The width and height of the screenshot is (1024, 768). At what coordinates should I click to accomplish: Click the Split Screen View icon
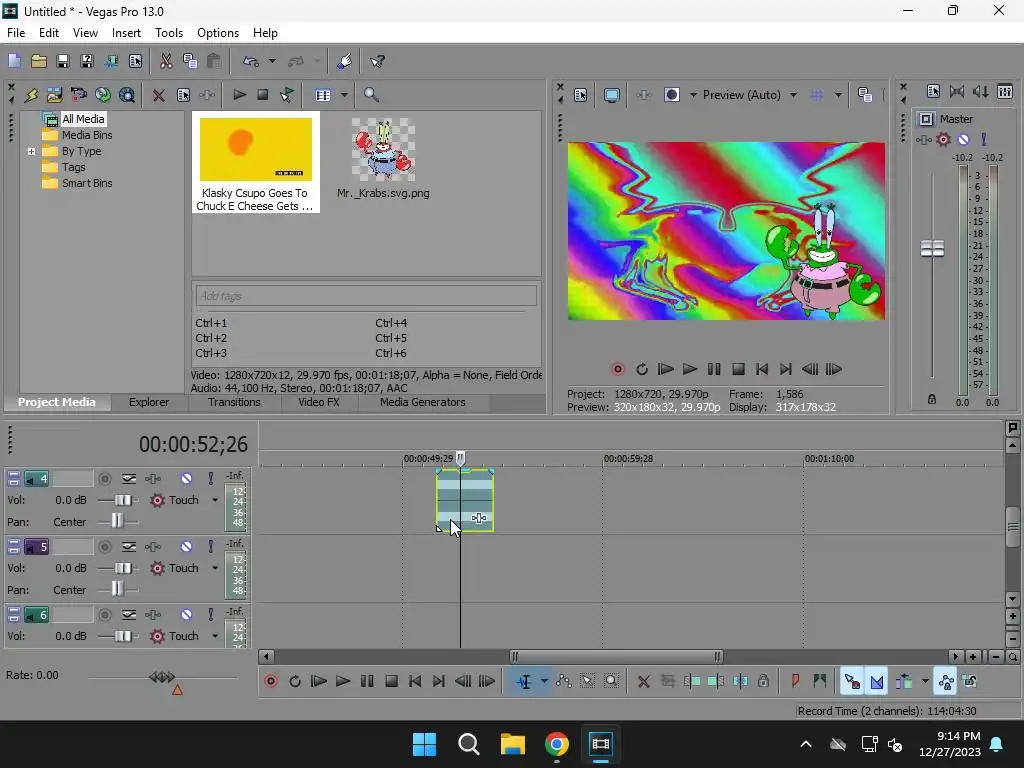[671, 95]
